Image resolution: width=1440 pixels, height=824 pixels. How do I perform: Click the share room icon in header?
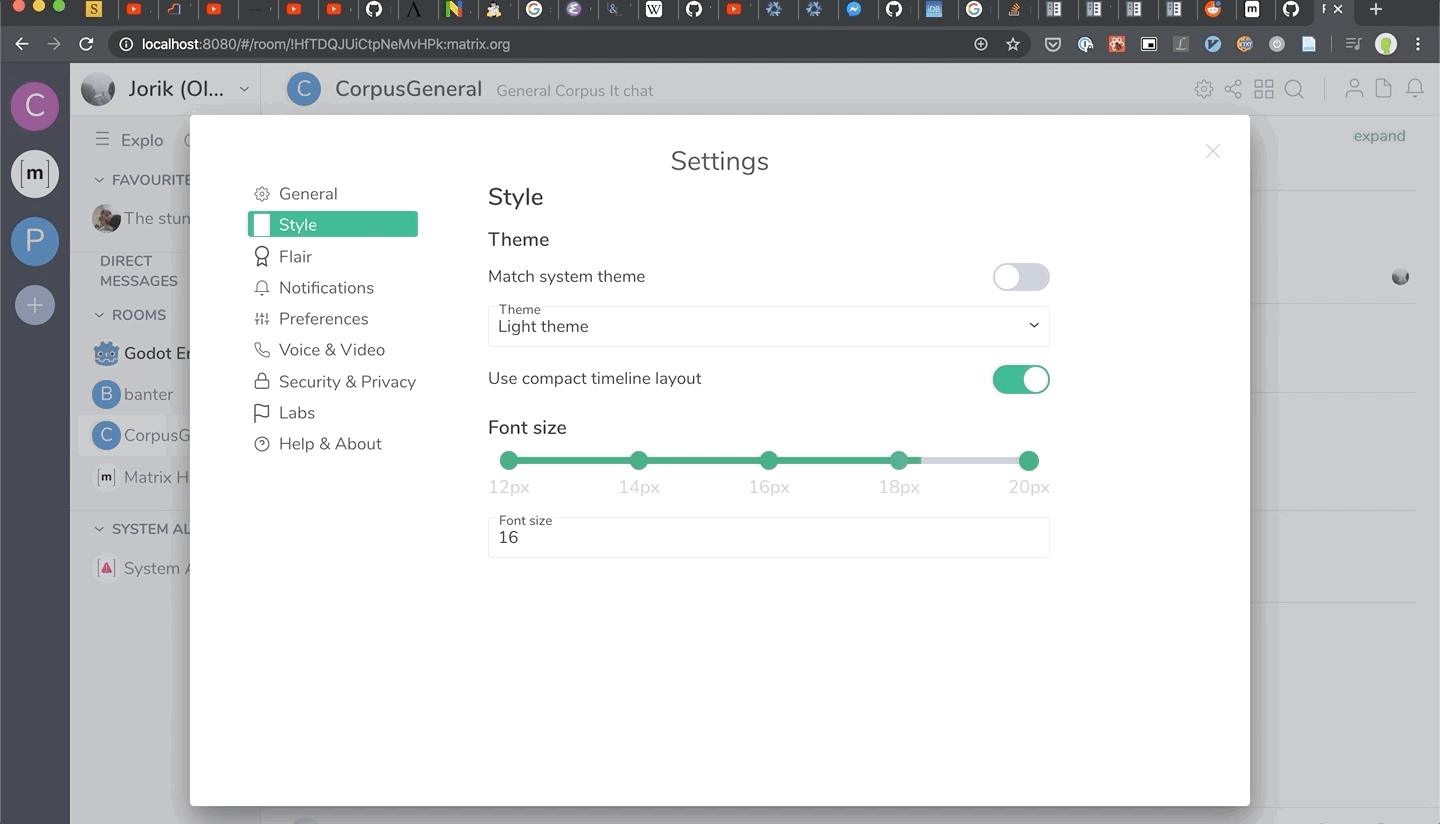1233,89
